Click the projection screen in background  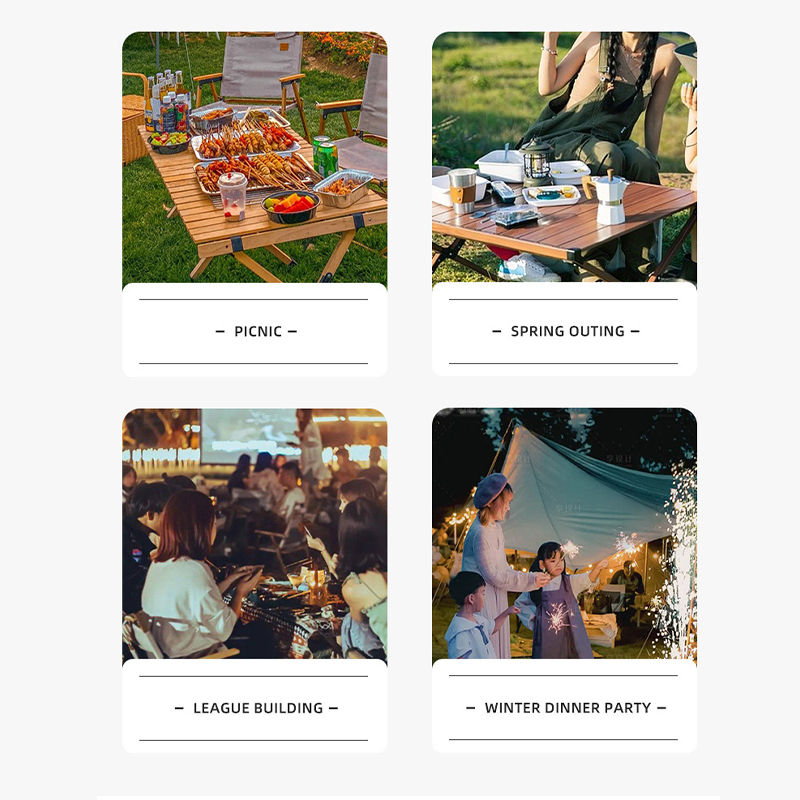[250, 436]
